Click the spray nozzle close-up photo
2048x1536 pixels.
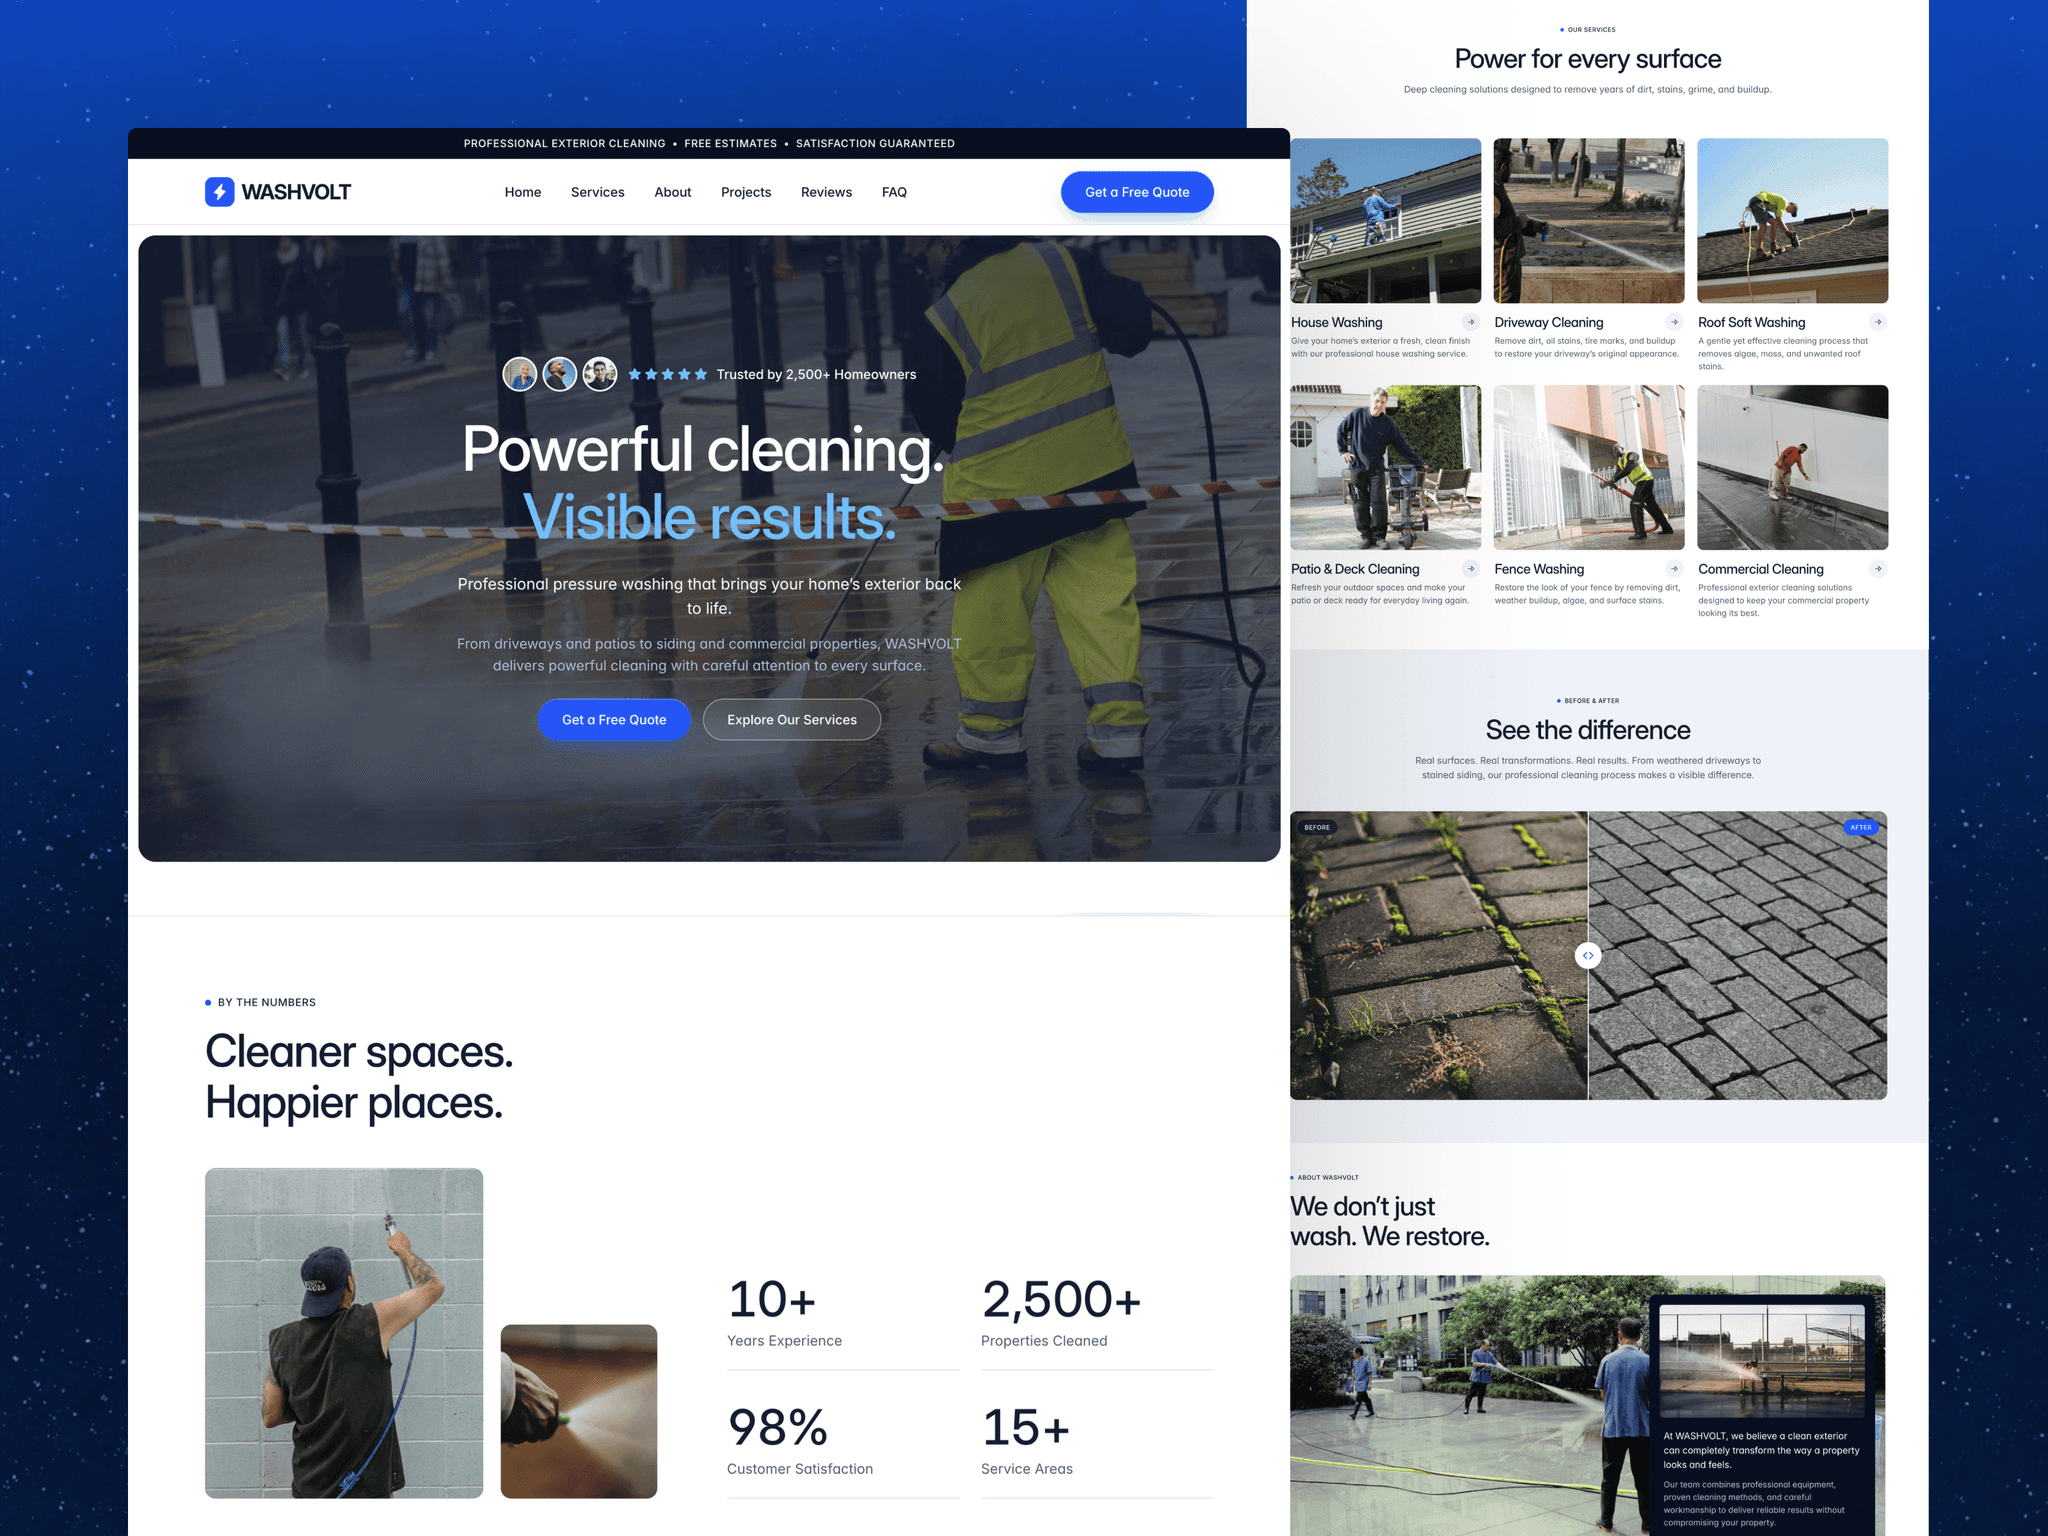coord(579,1412)
